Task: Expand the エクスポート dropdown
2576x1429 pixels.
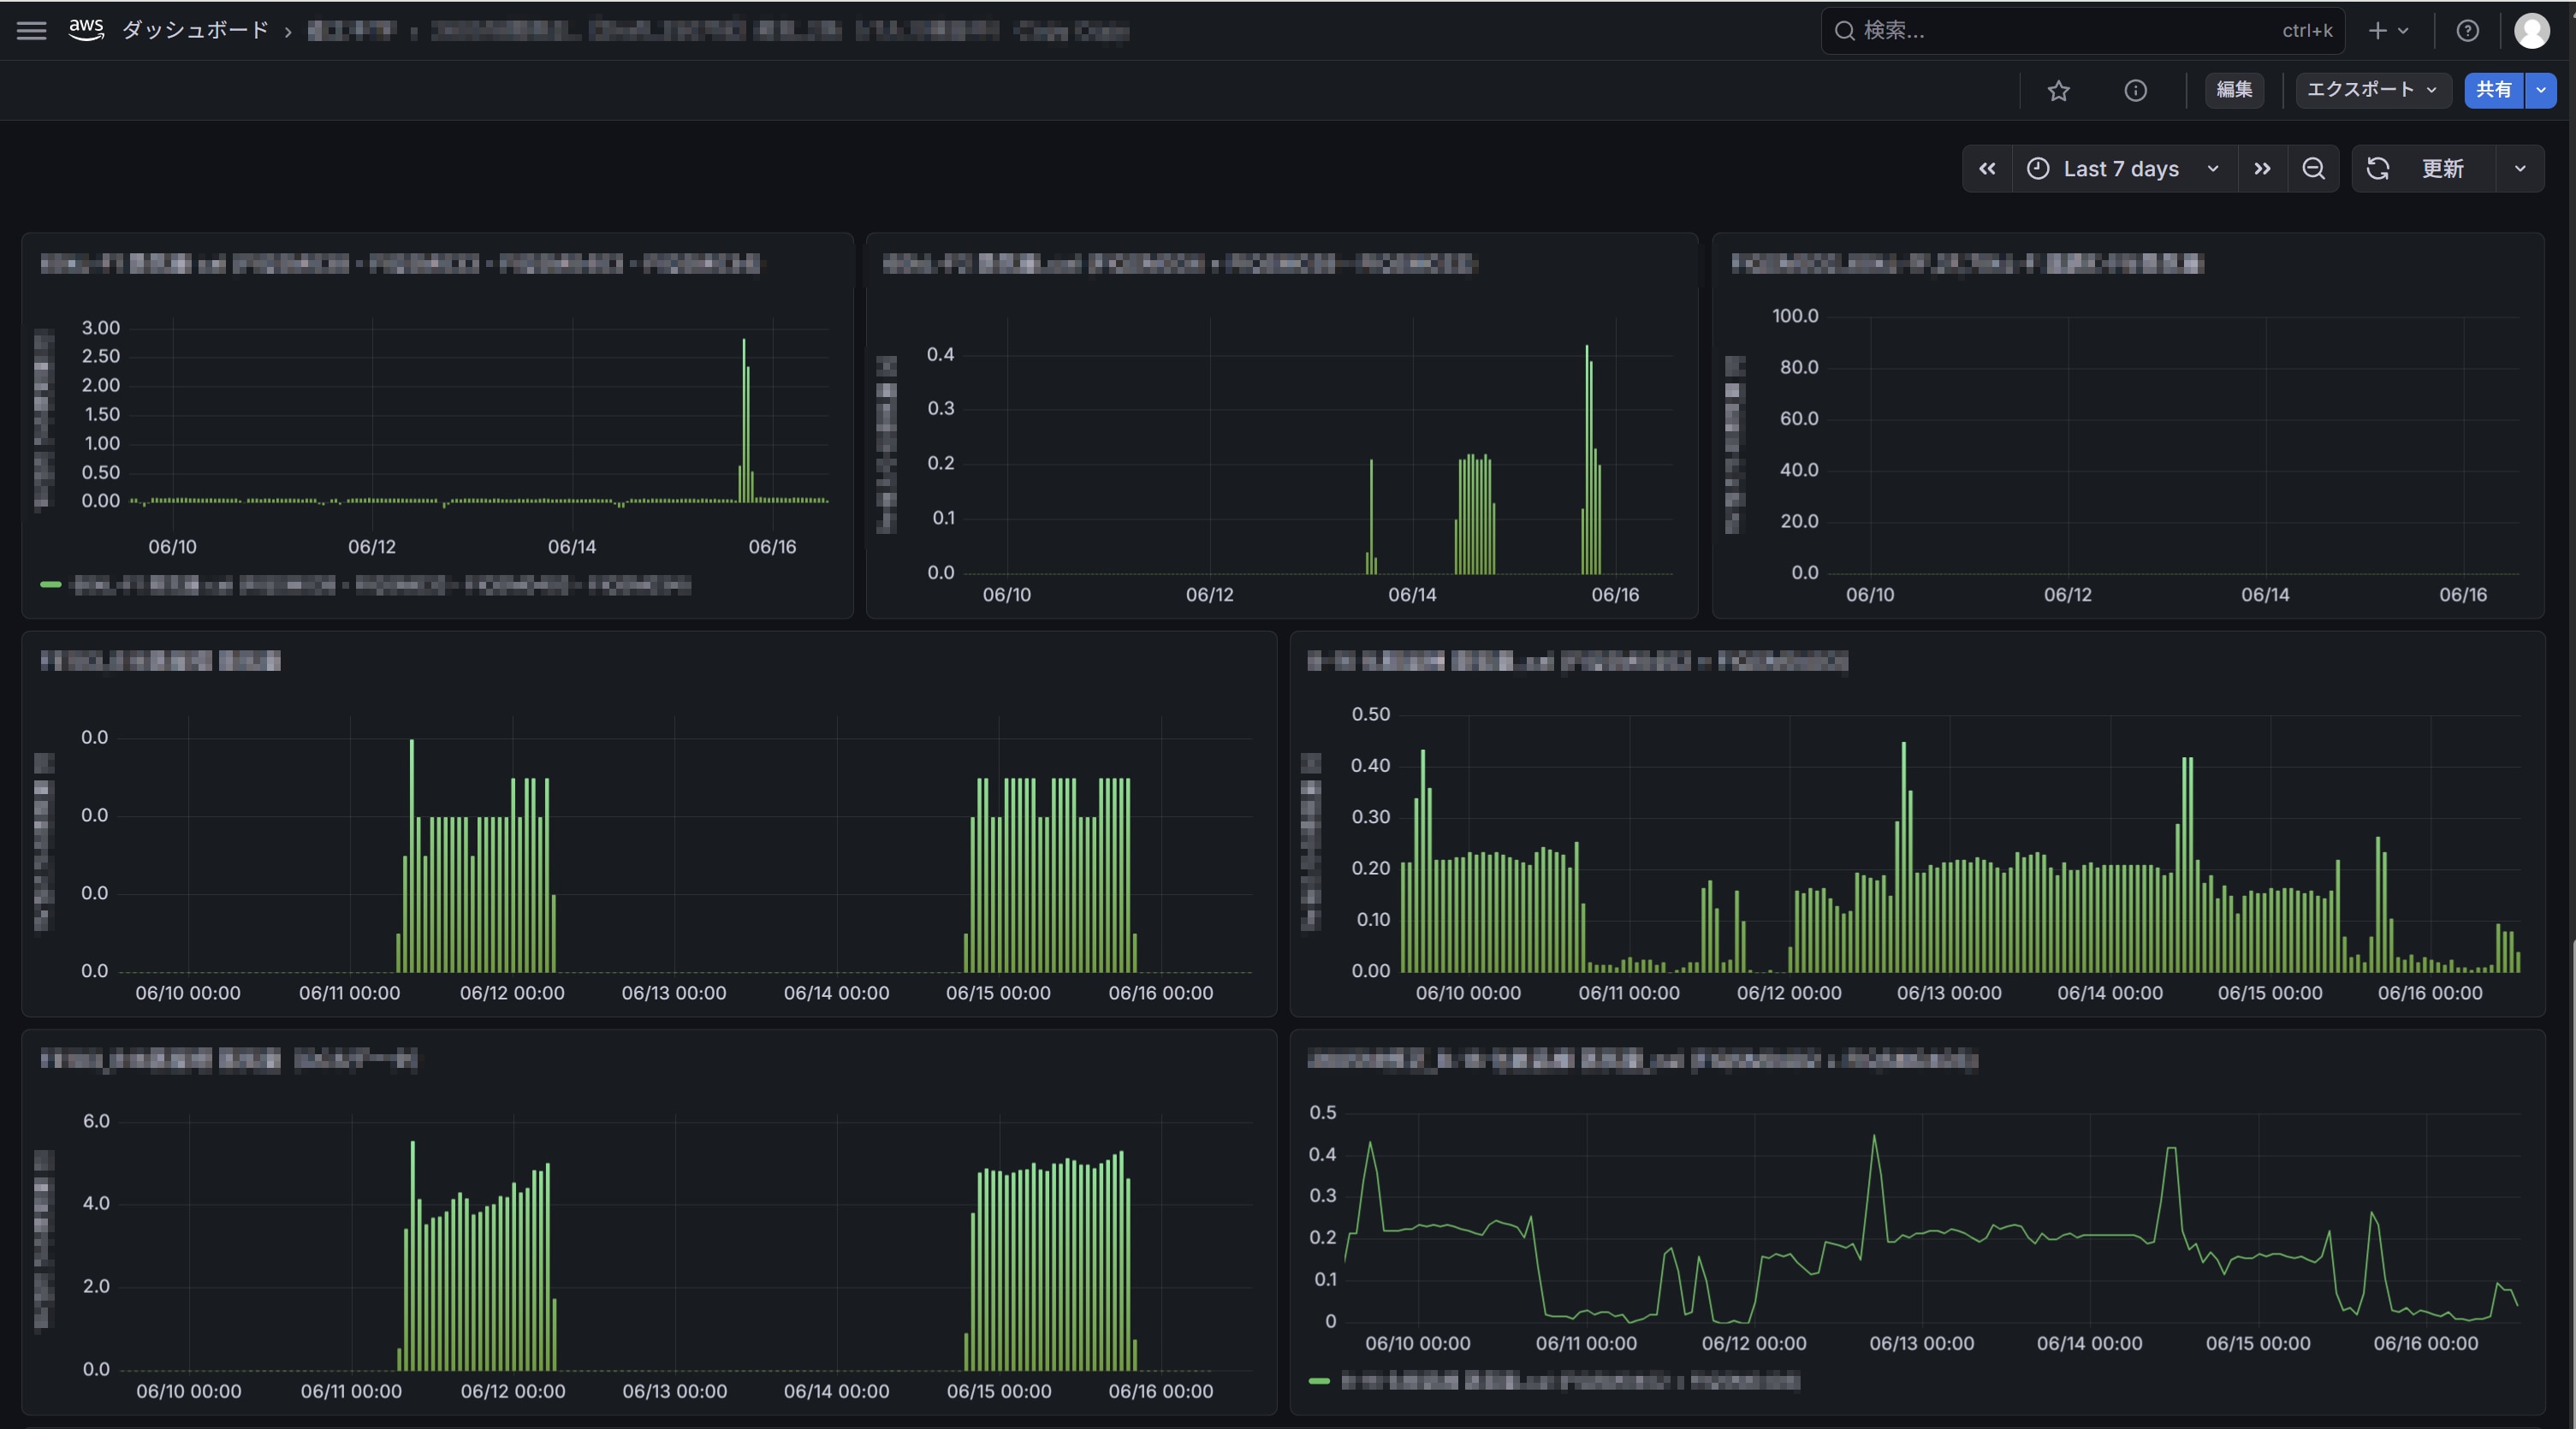Action: tap(2371, 90)
